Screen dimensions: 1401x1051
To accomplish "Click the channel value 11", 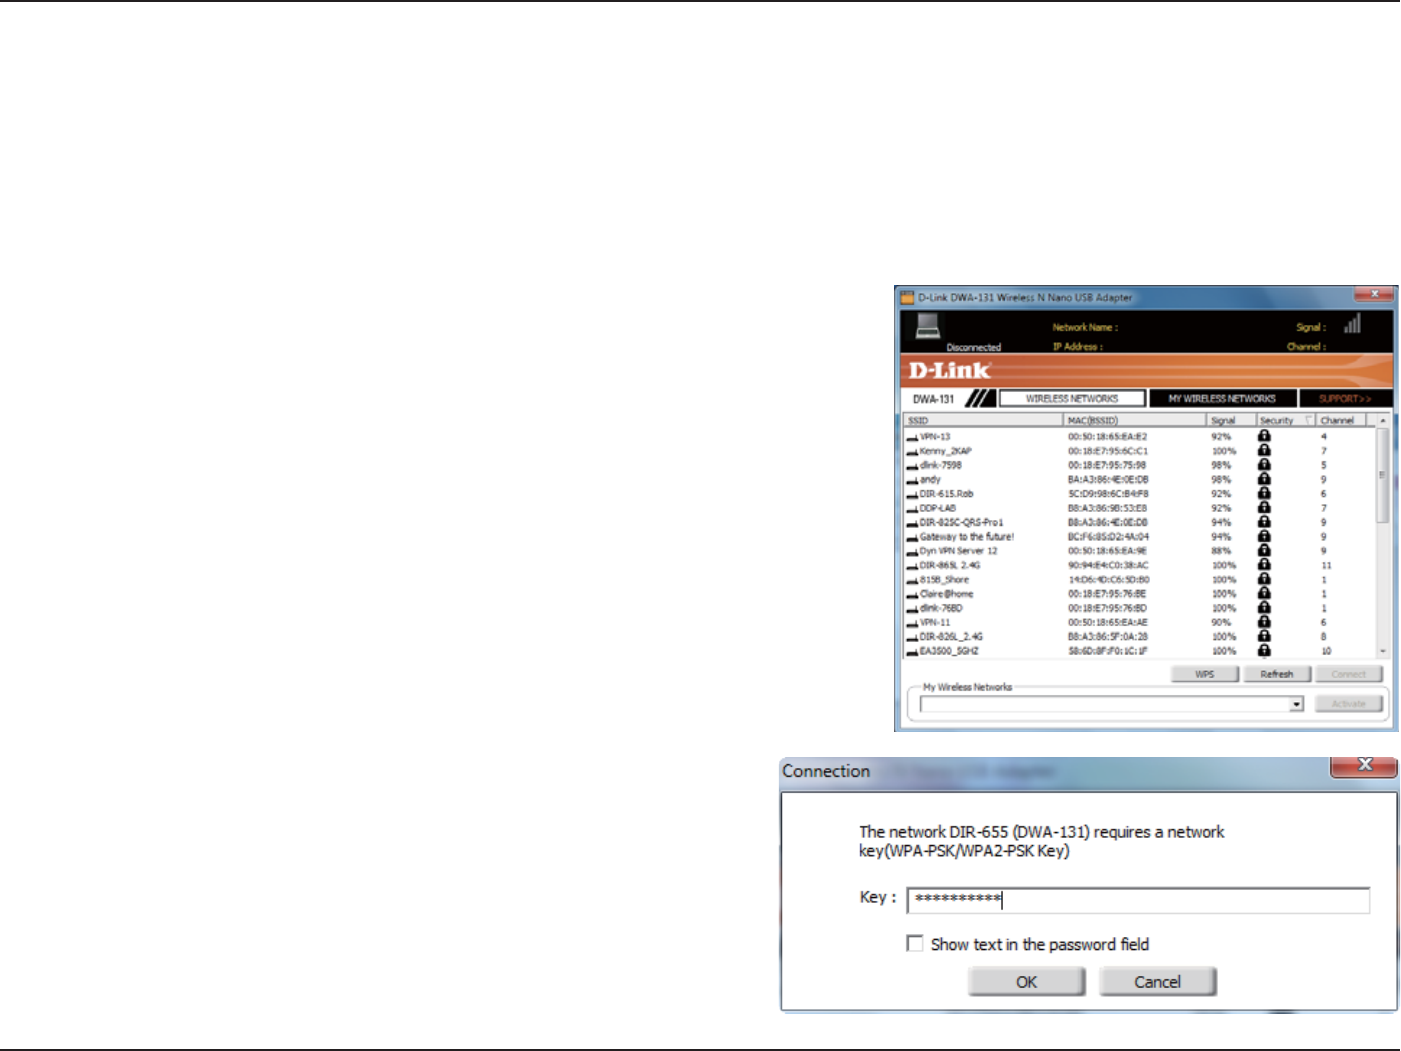I will (x=1326, y=566).
